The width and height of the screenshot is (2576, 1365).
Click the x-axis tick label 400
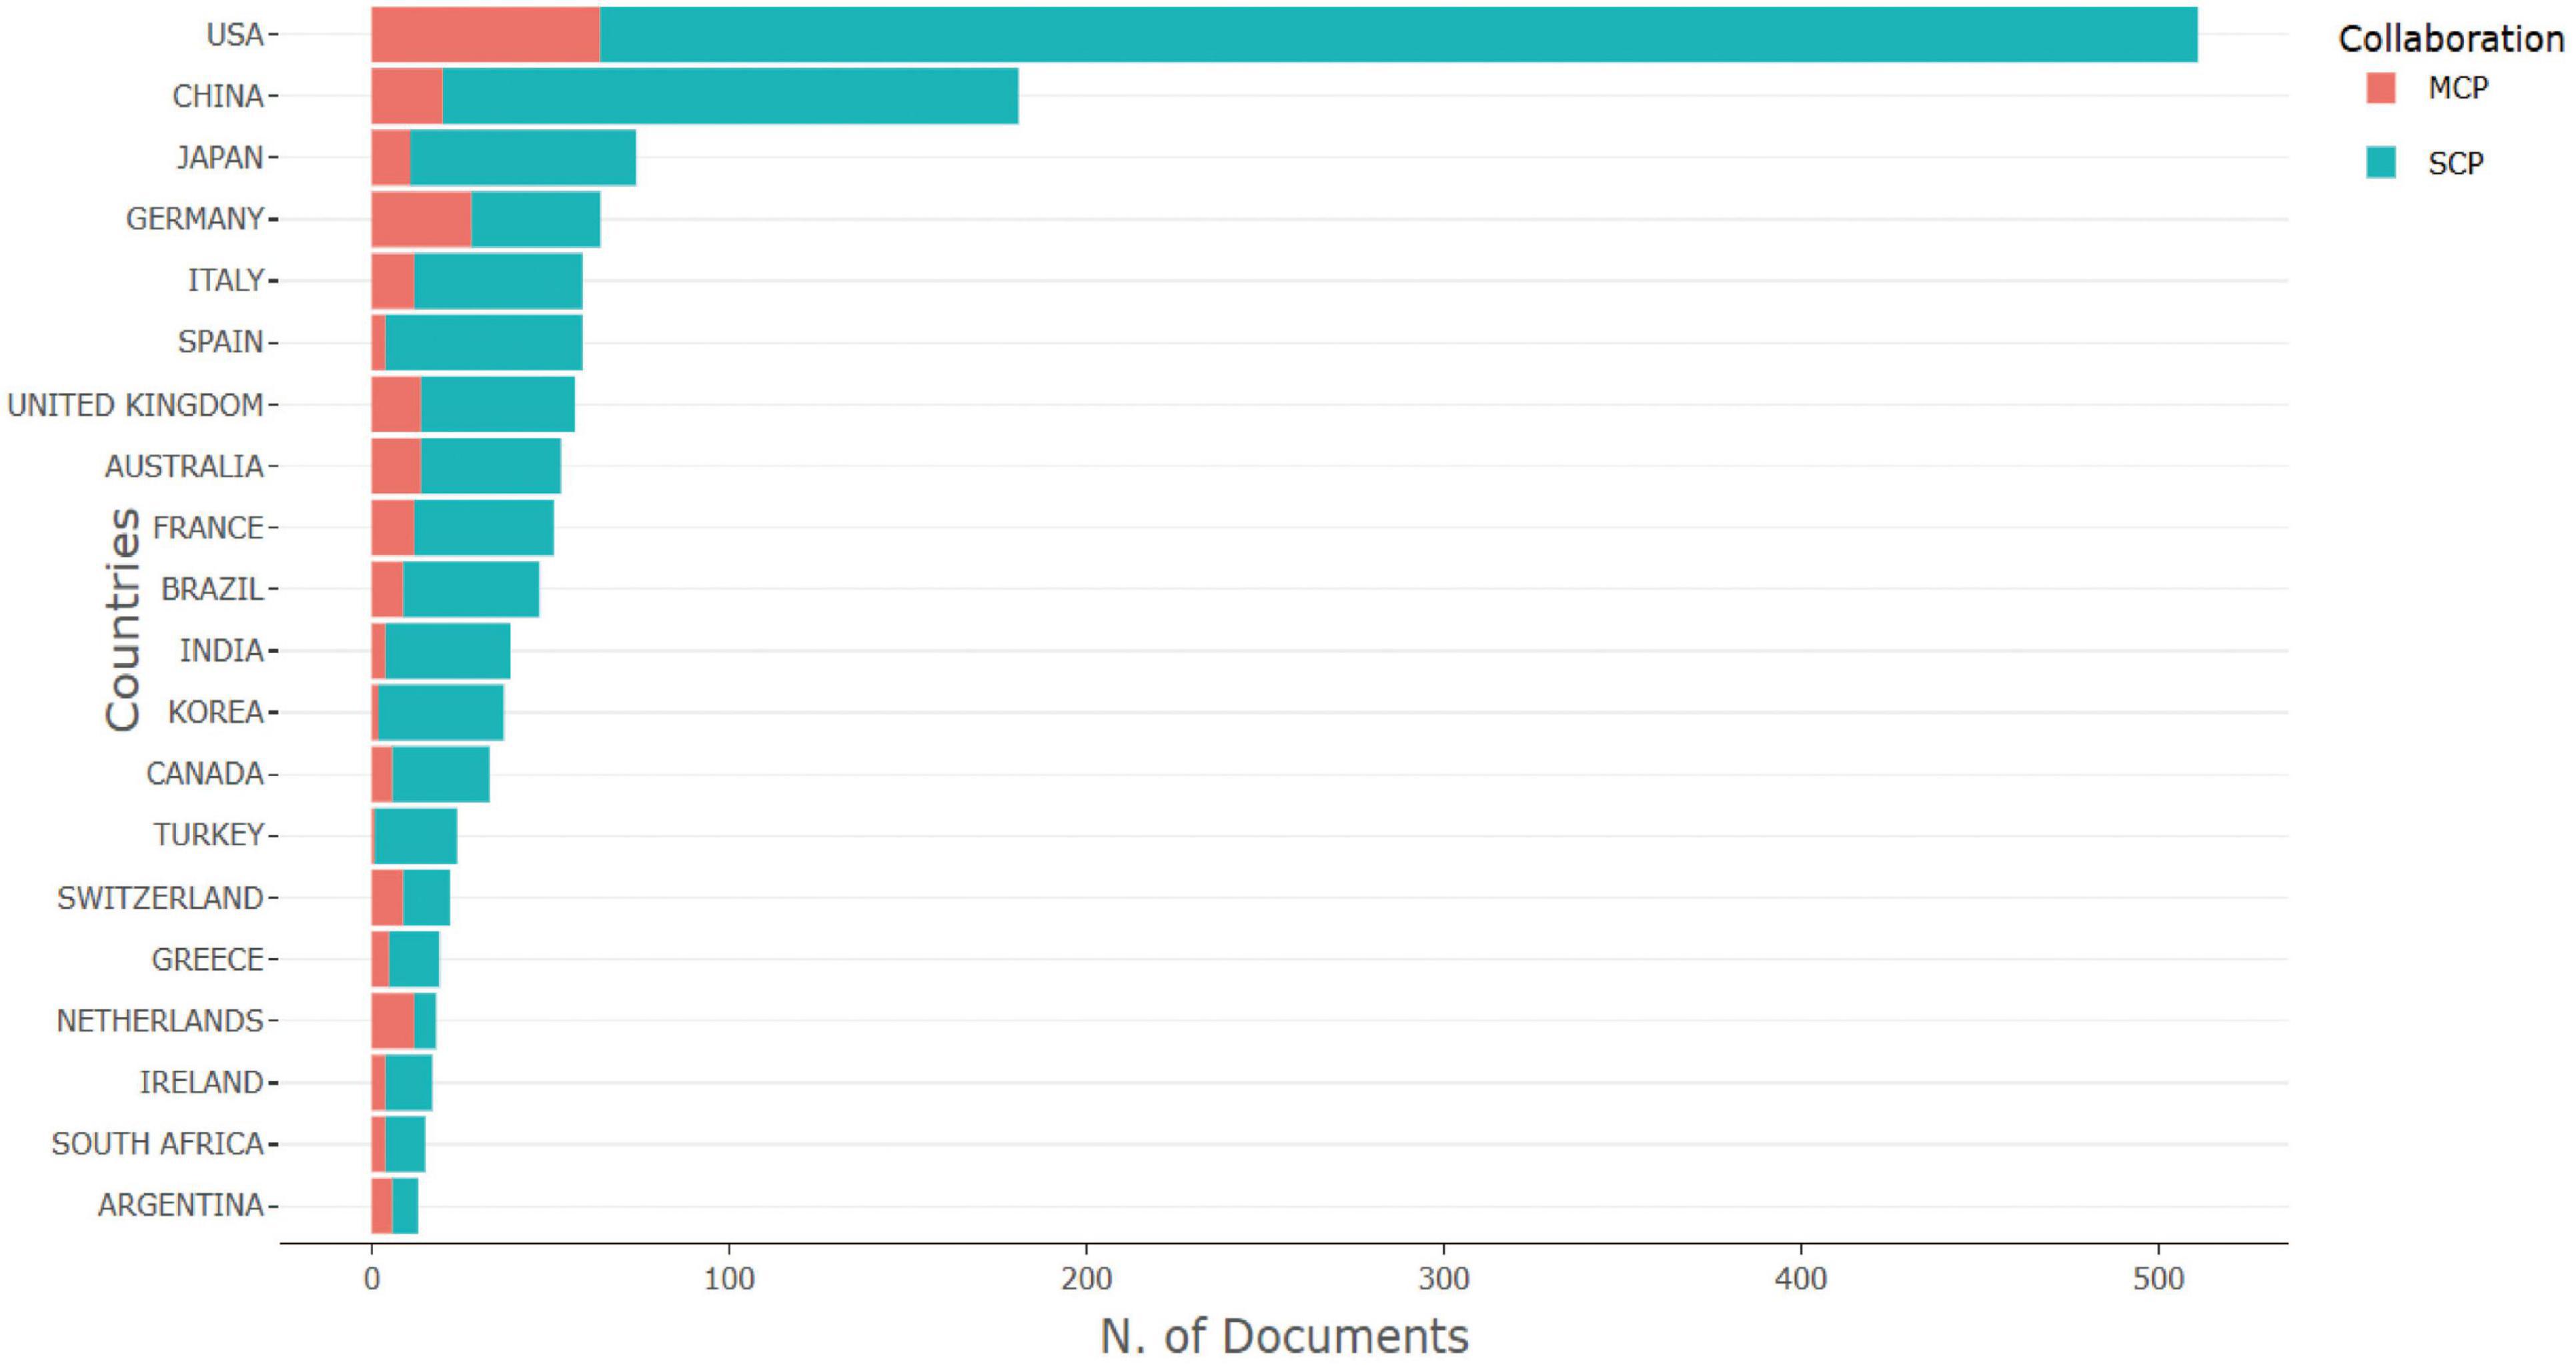pos(1802,1279)
